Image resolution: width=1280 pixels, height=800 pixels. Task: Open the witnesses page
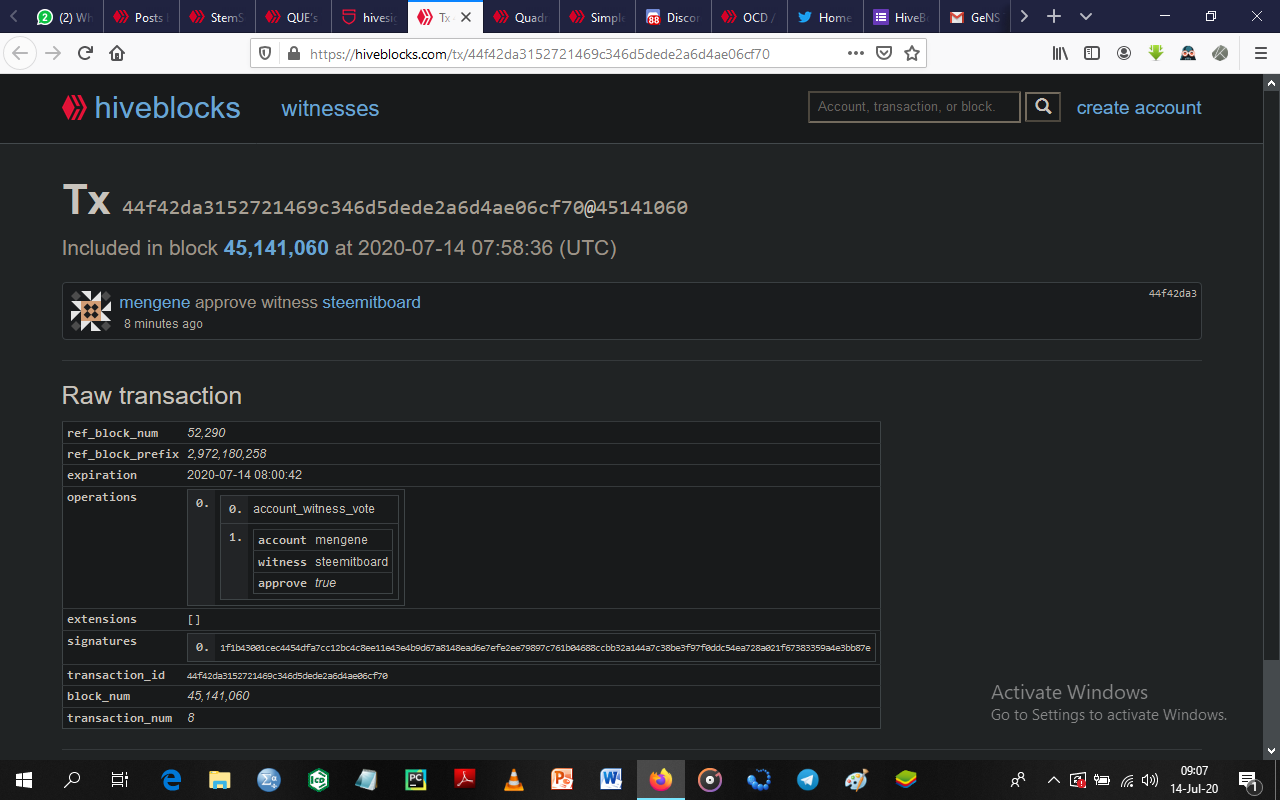[x=330, y=108]
